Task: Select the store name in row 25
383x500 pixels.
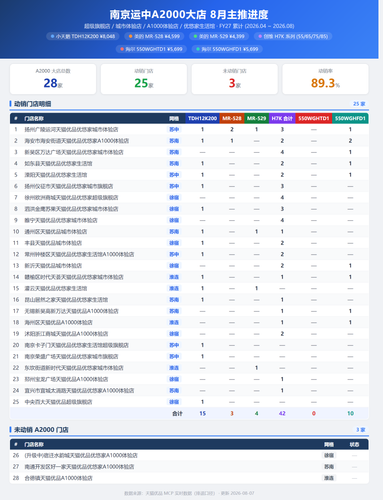Action: [58, 402]
